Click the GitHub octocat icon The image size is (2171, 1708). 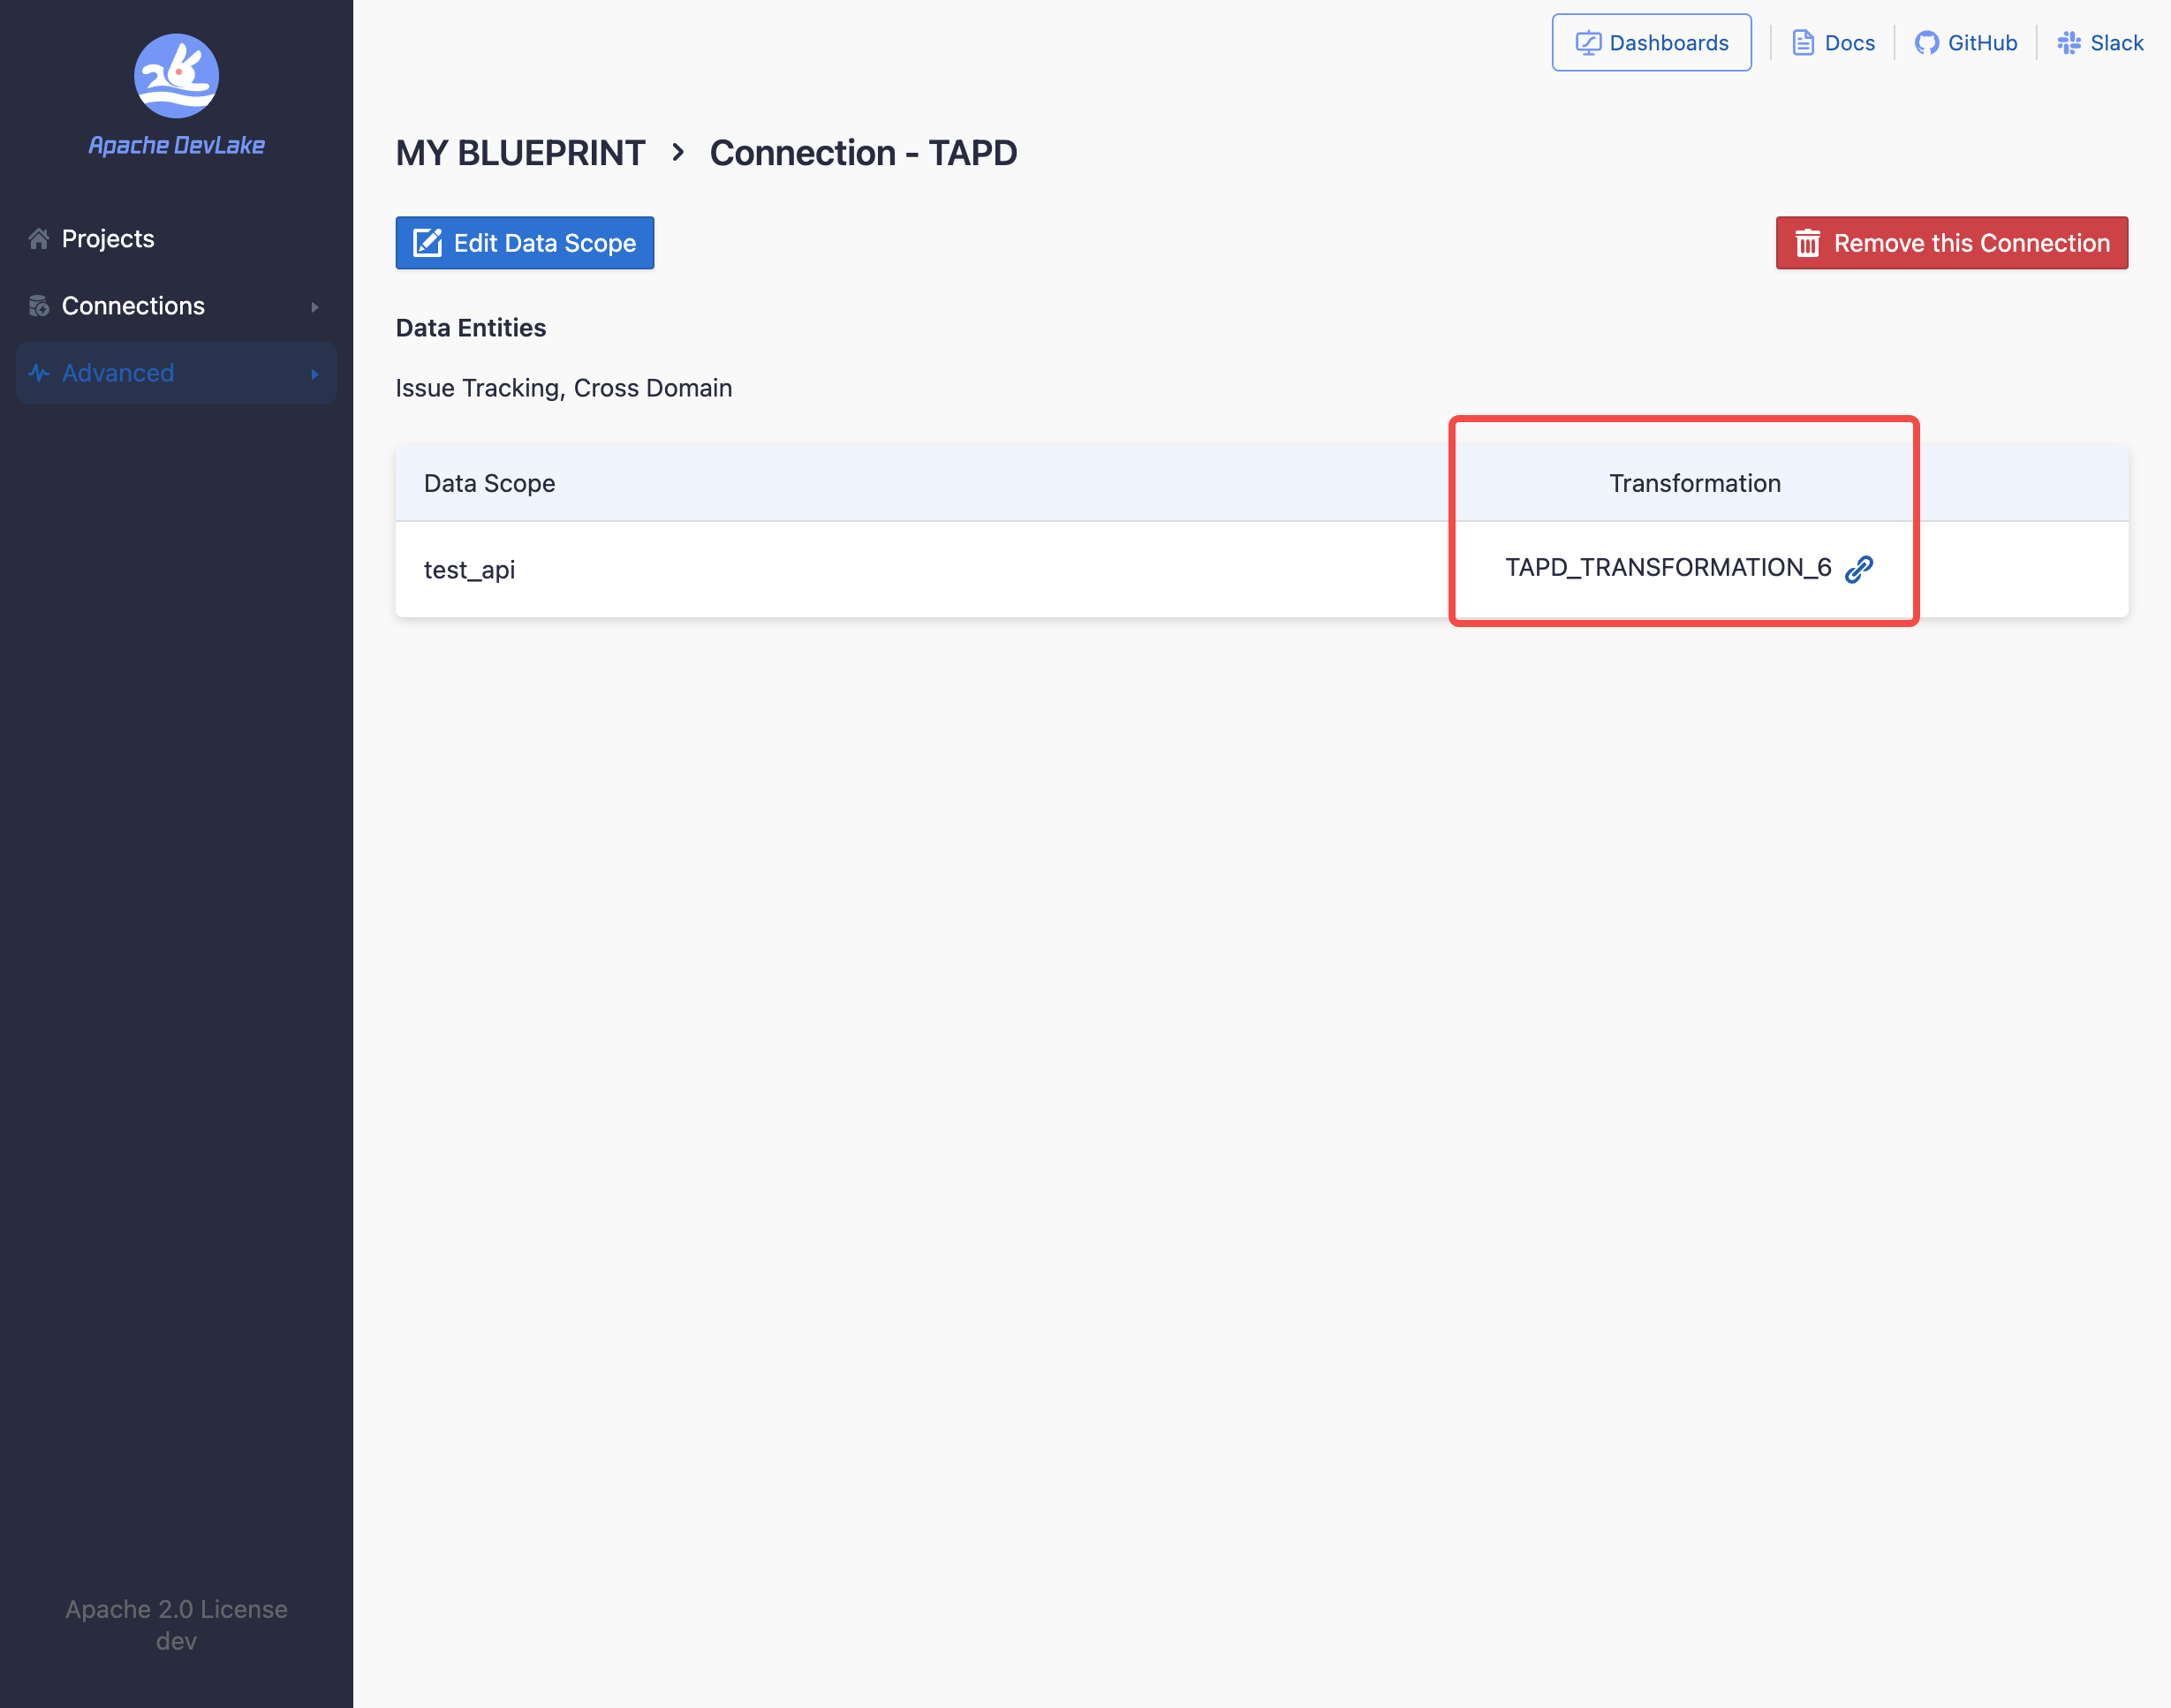coord(1926,43)
